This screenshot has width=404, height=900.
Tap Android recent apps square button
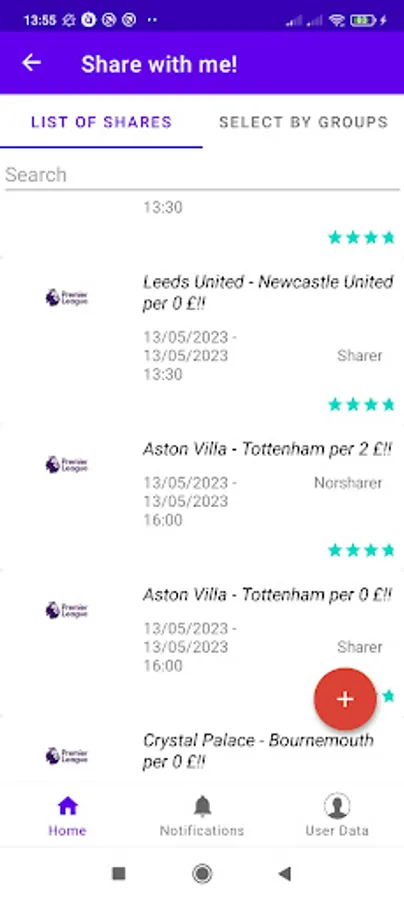point(119,874)
